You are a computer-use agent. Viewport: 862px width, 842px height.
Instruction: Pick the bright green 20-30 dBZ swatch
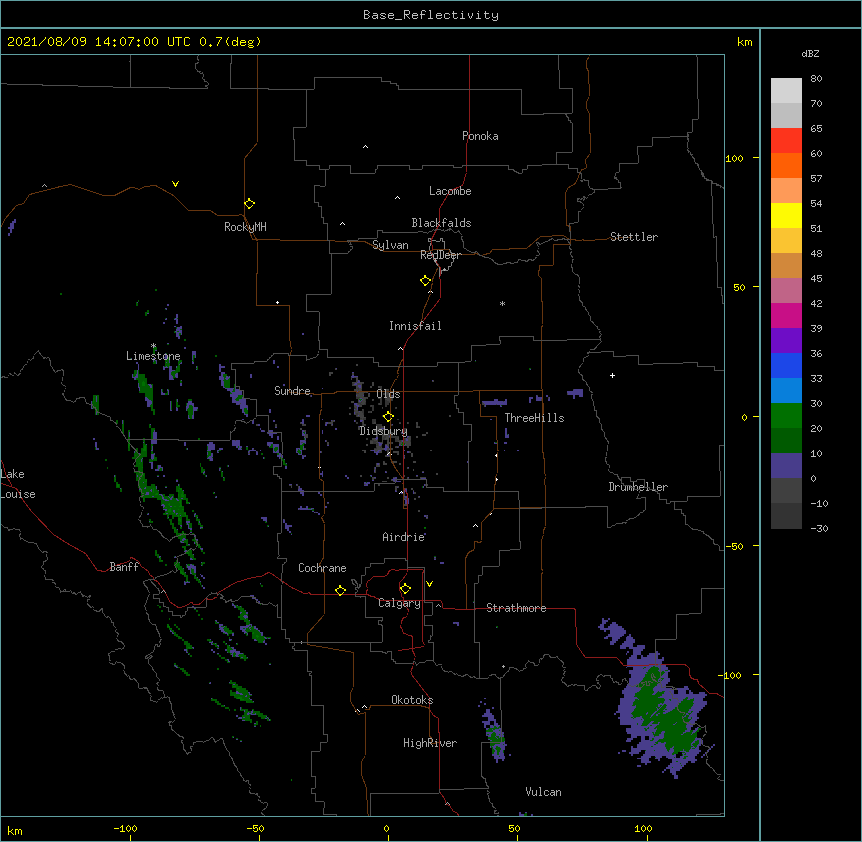click(x=786, y=416)
